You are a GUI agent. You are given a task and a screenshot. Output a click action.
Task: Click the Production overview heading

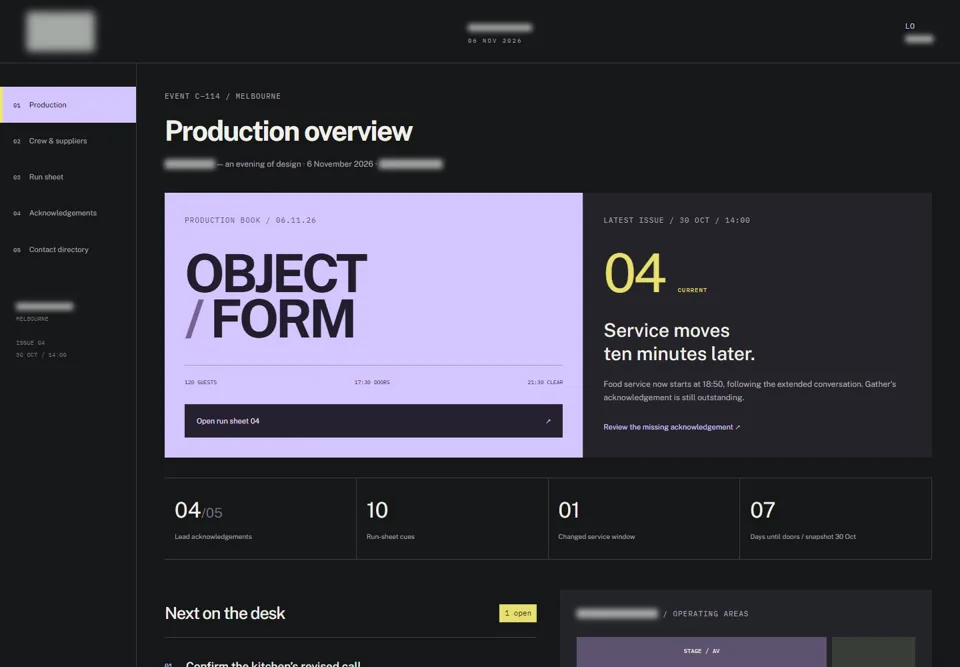[x=288, y=131]
